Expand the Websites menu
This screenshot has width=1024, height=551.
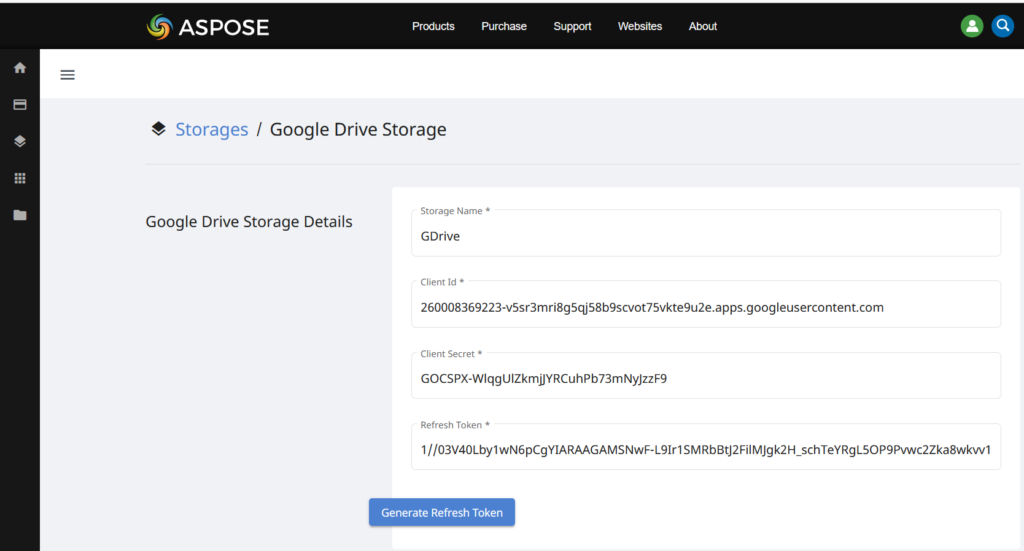coord(639,27)
